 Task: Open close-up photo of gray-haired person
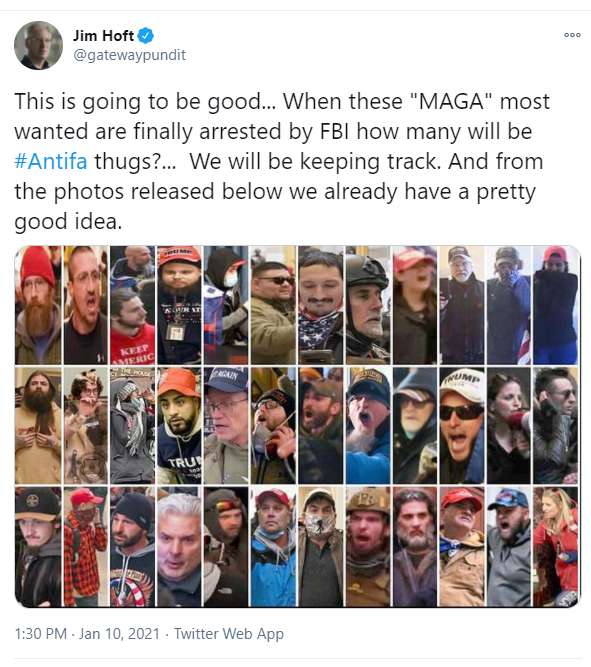tap(179, 547)
